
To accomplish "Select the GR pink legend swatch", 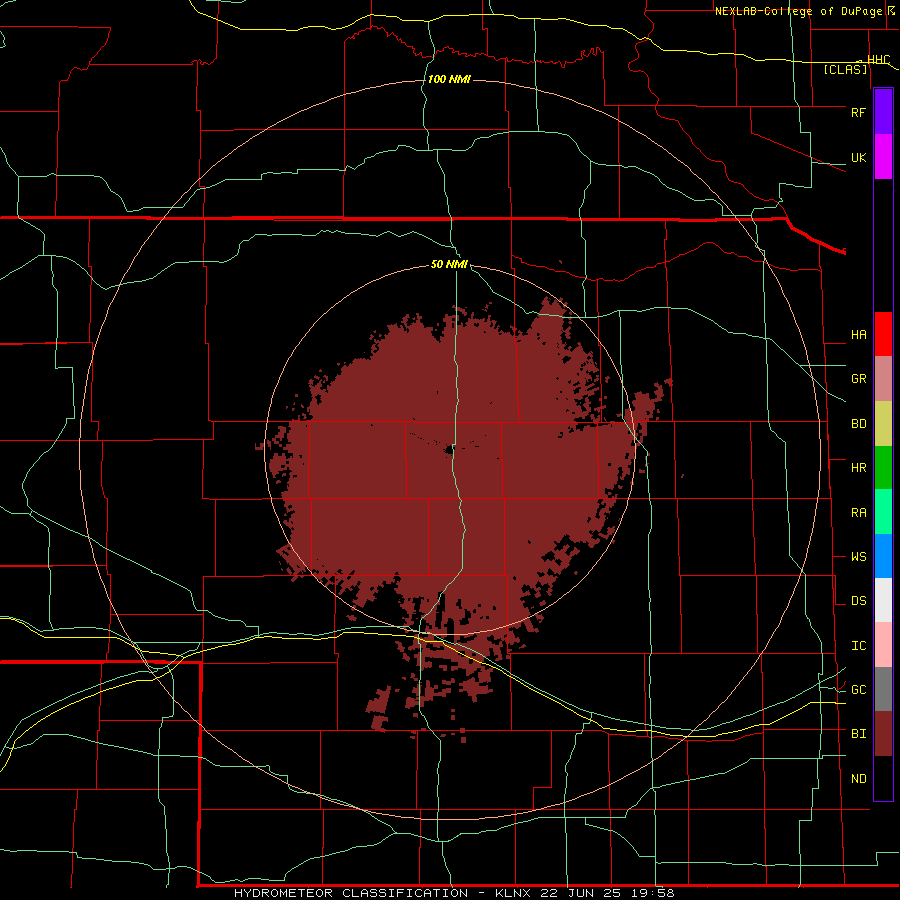I will click(x=883, y=379).
